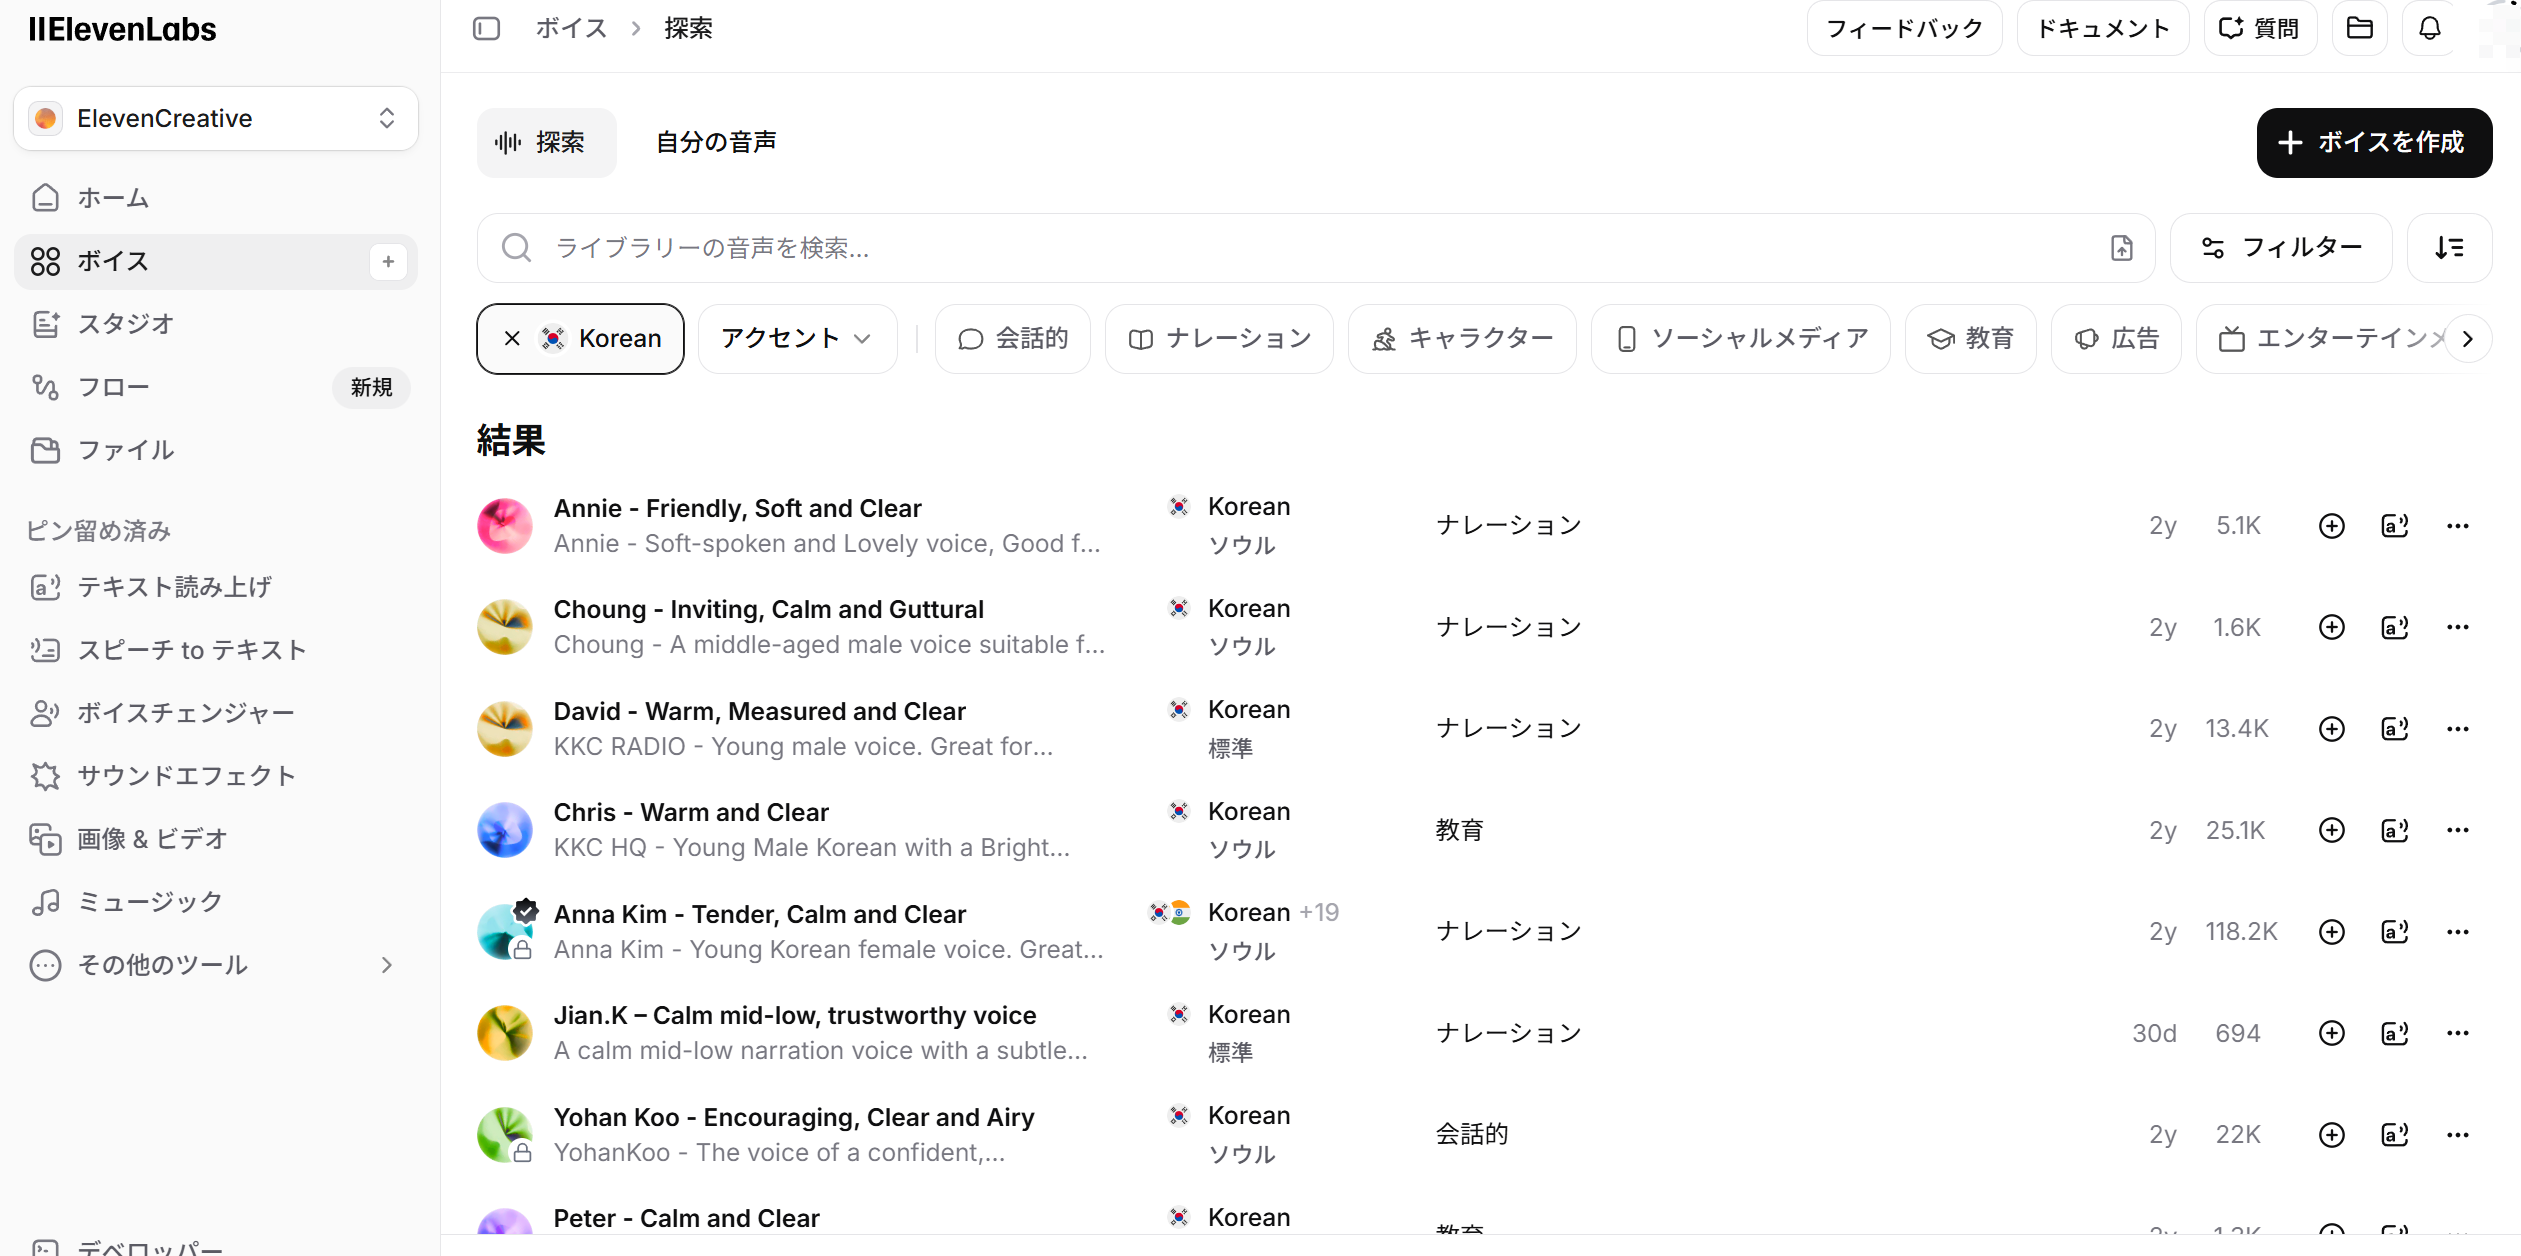
Task: Open the folder icon in the top bar
Action: pyautogui.click(x=2360, y=28)
